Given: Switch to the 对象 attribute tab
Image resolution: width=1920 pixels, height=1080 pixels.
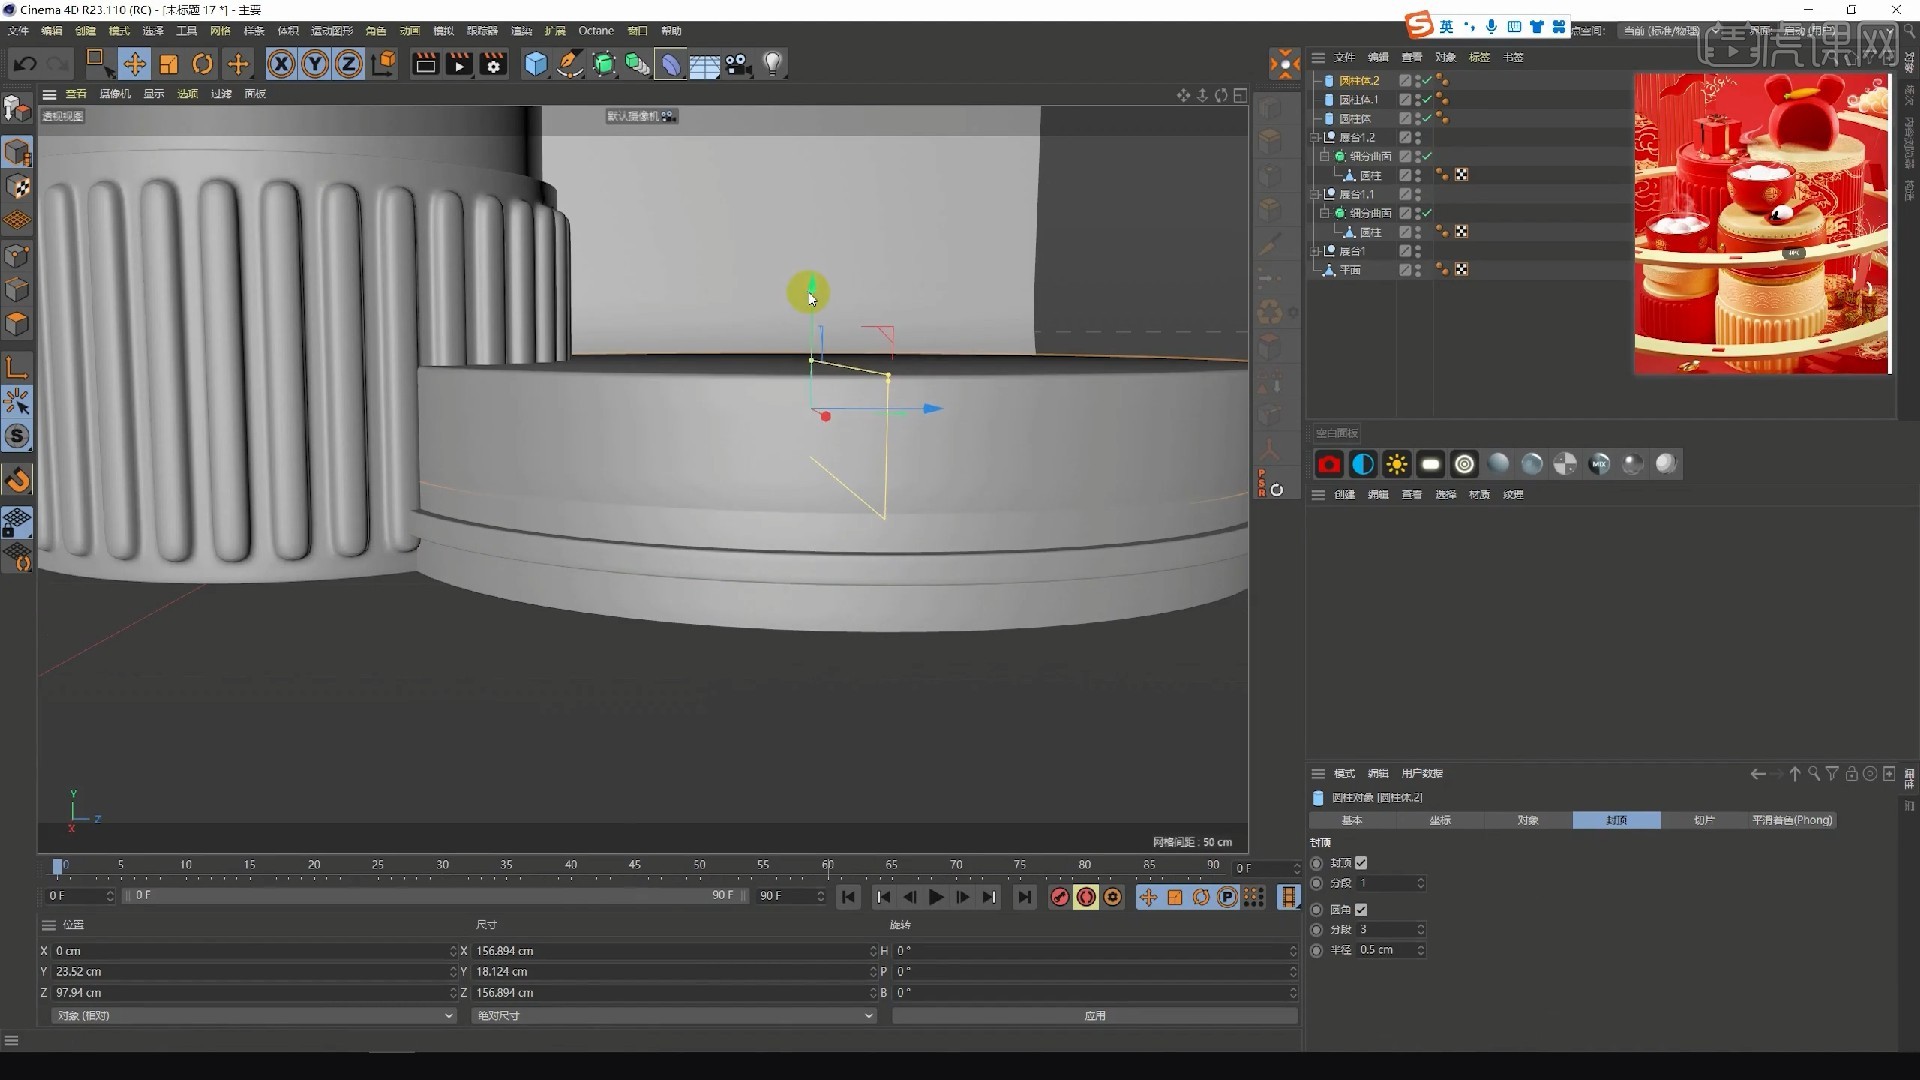Looking at the screenshot, I should pos(1528,820).
